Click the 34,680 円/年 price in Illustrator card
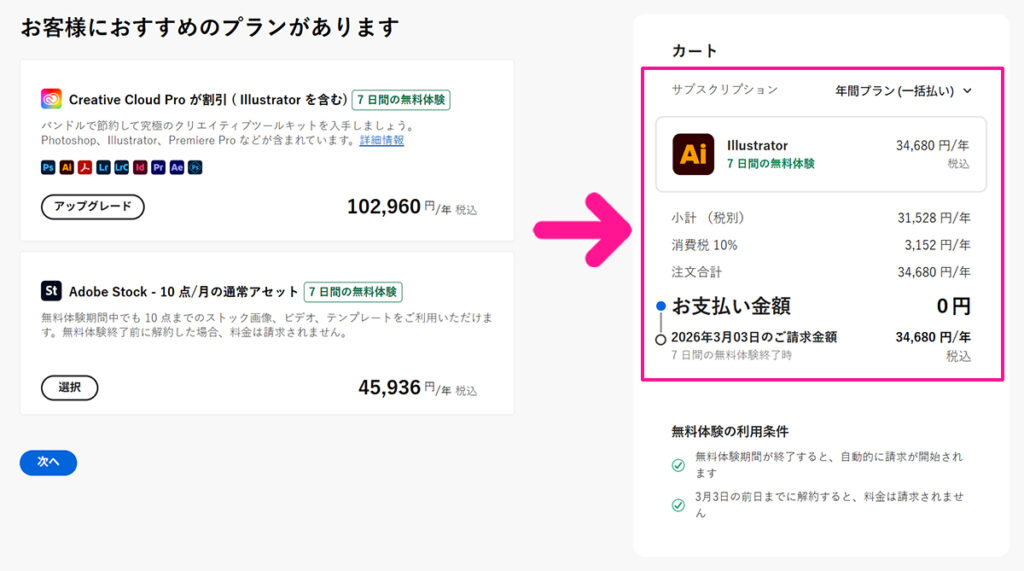 (933, 145)
